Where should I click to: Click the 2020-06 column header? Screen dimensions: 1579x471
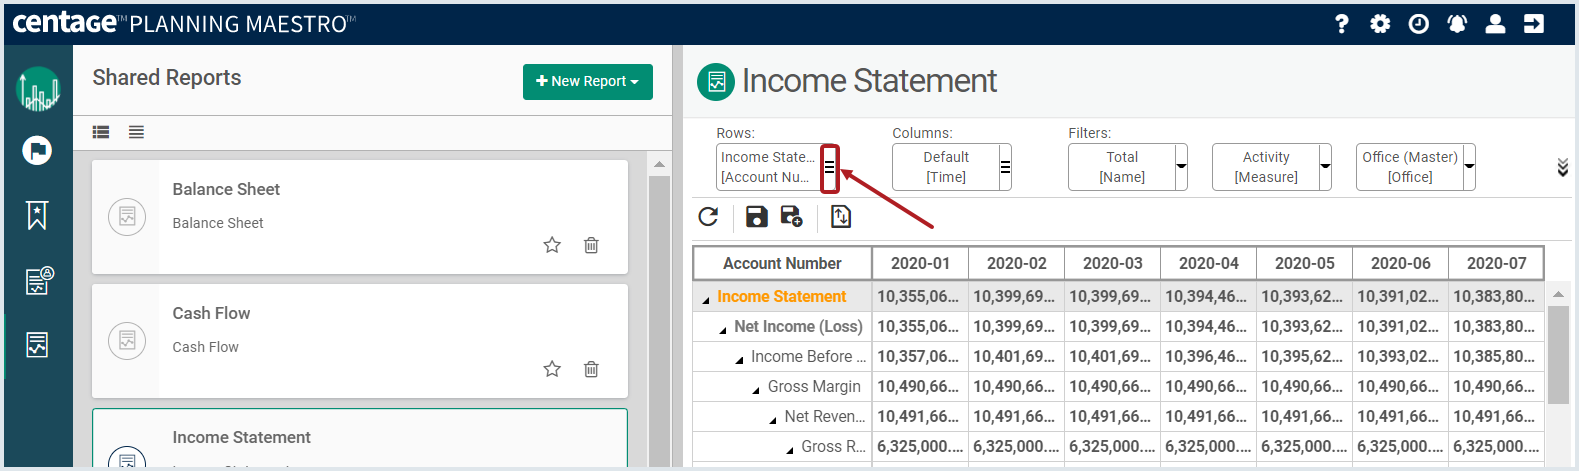[x=1400, y=263]
